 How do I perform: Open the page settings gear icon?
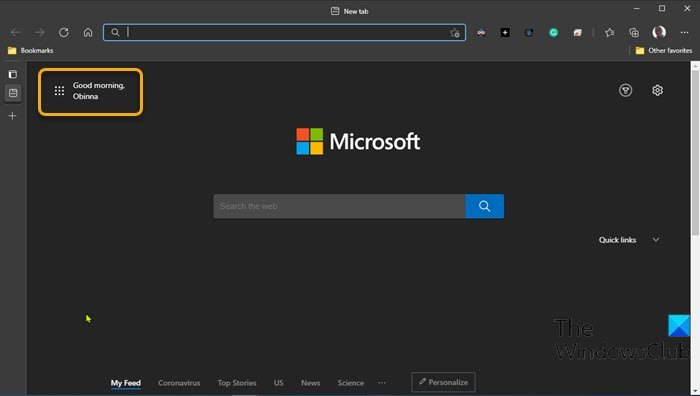[657, 90]
